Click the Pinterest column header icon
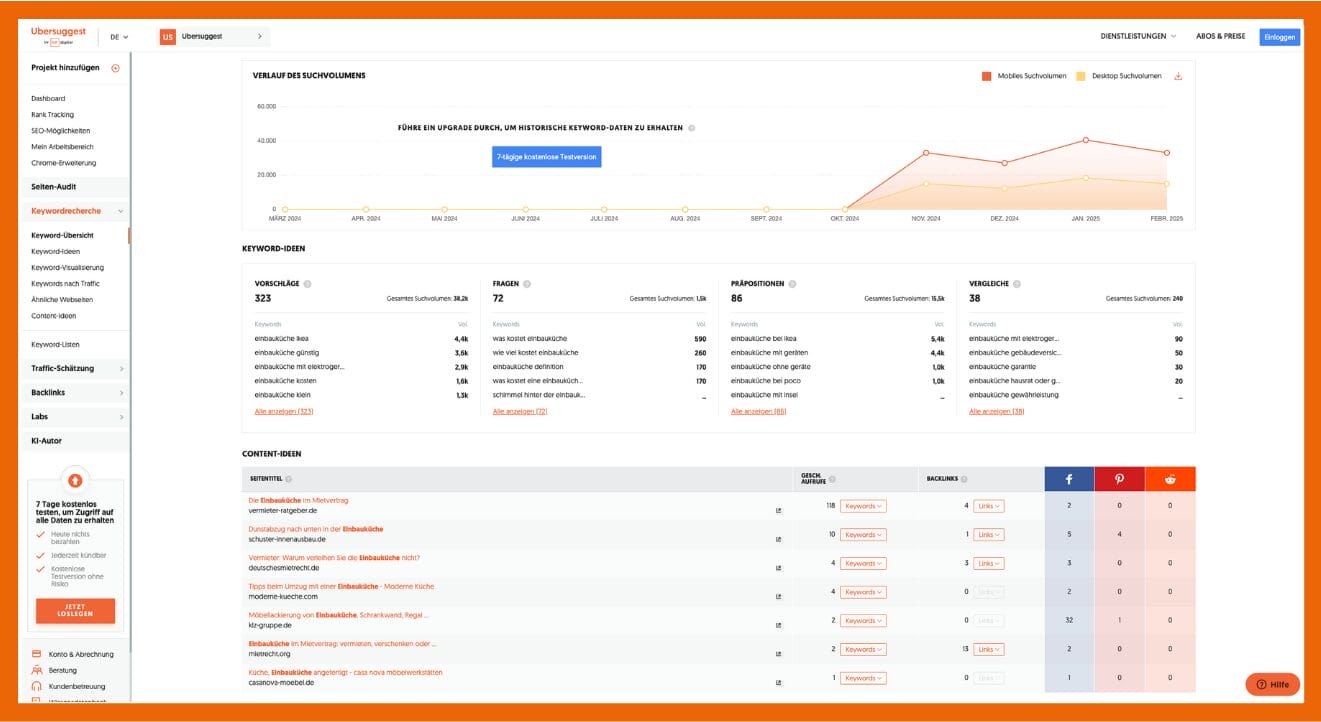This screenshot has height=722, width=1321. (1119, 479)
